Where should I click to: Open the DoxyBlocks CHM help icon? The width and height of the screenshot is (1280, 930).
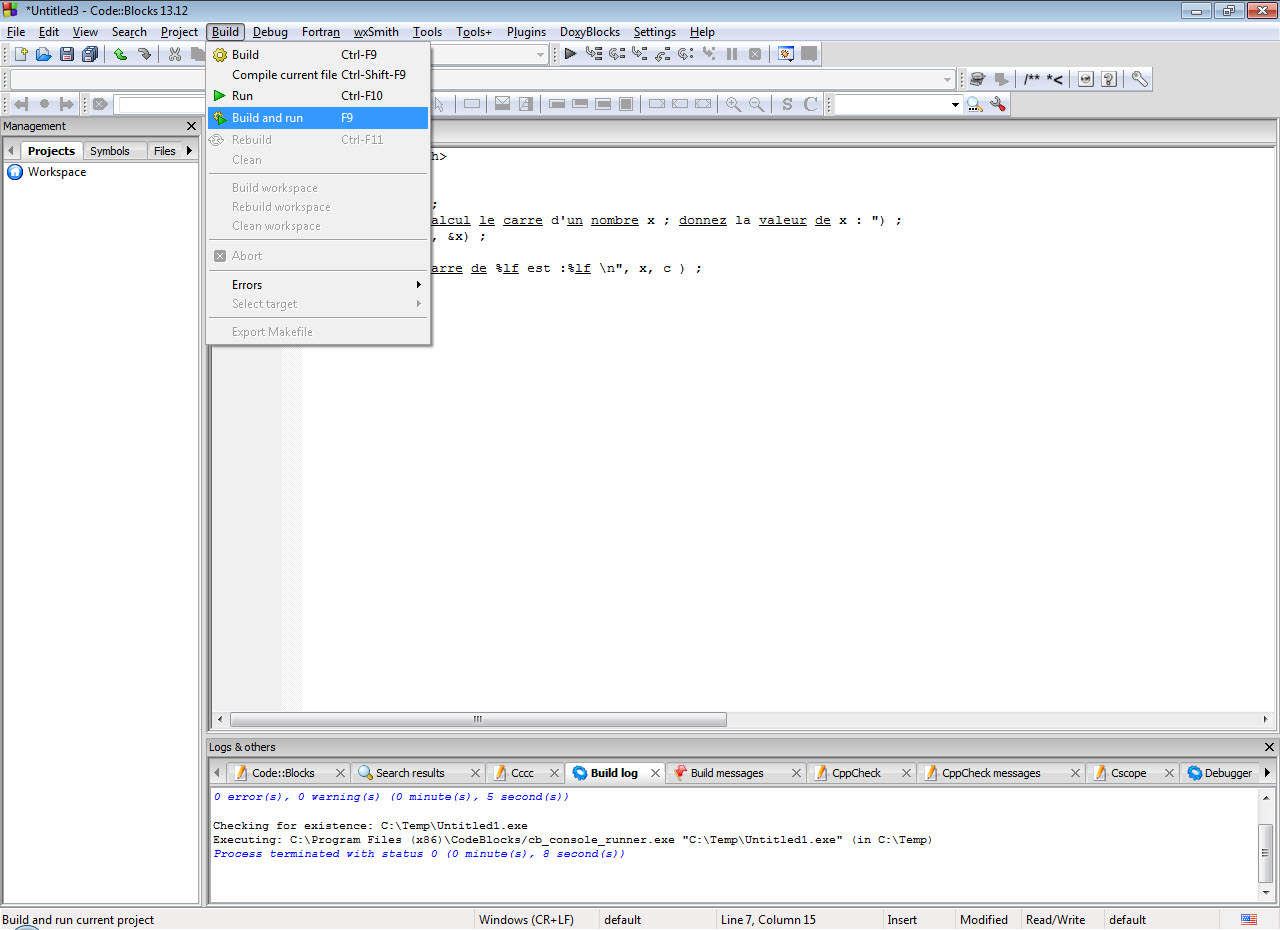[x=1109, y=79]
